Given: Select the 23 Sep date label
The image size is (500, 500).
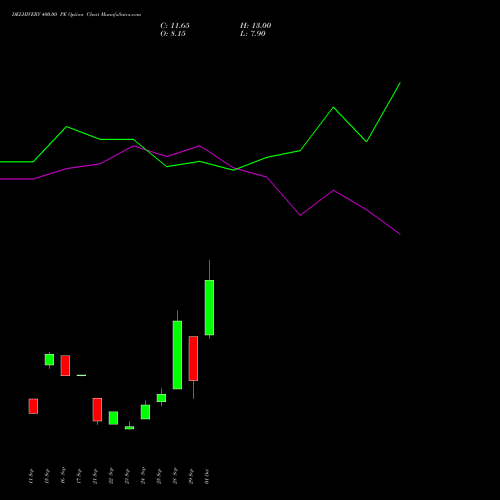Looking at the screenshot, I should pos(127,476).
